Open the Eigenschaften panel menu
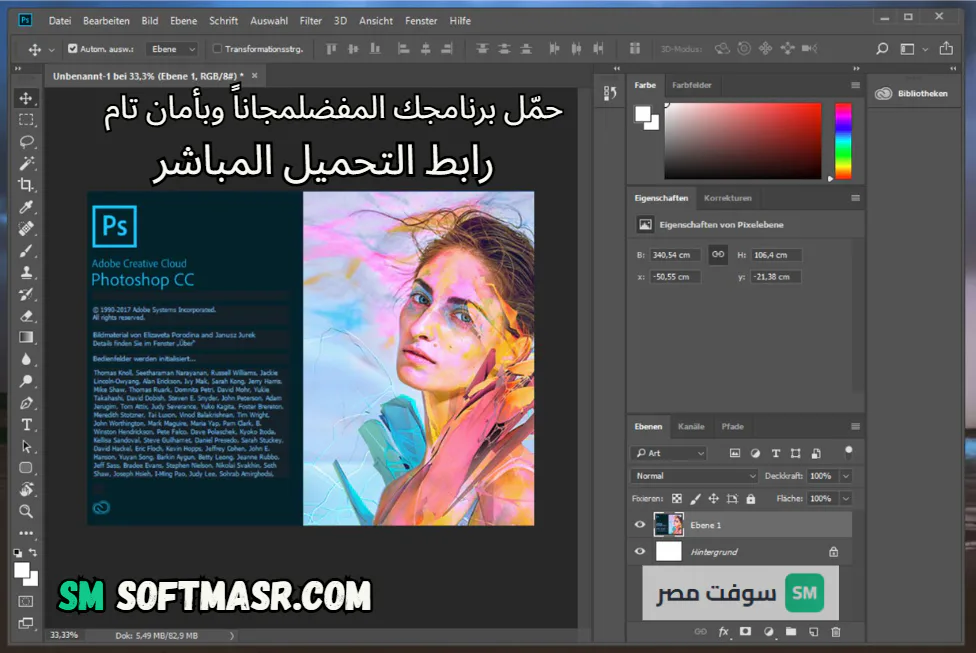 point(855,198)
